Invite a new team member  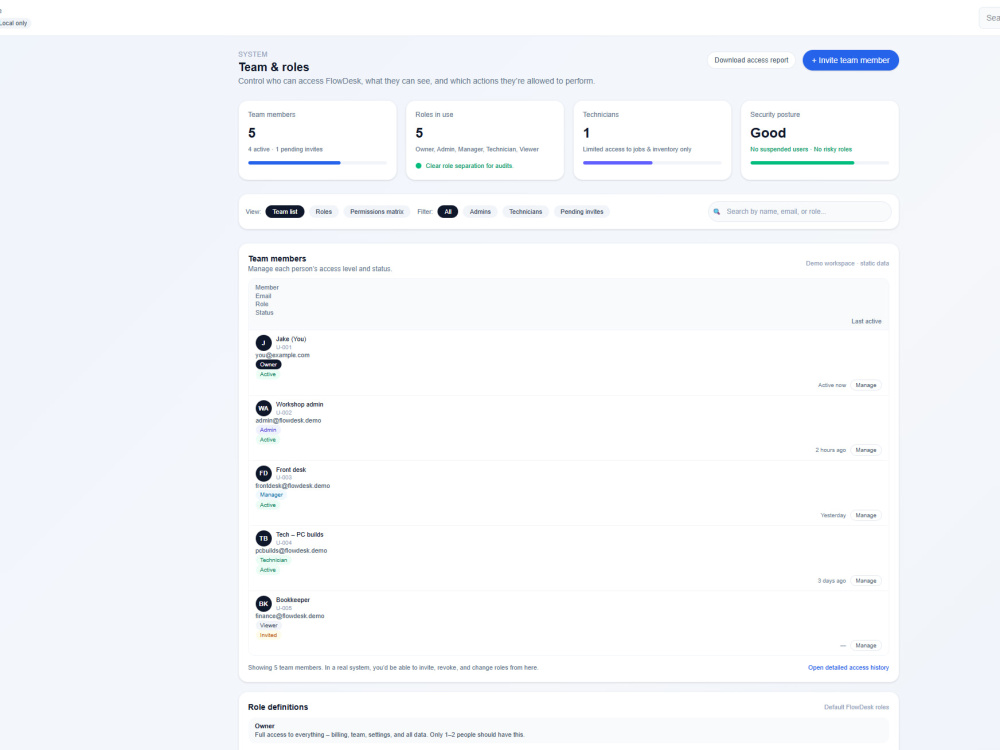click(850, 60)
